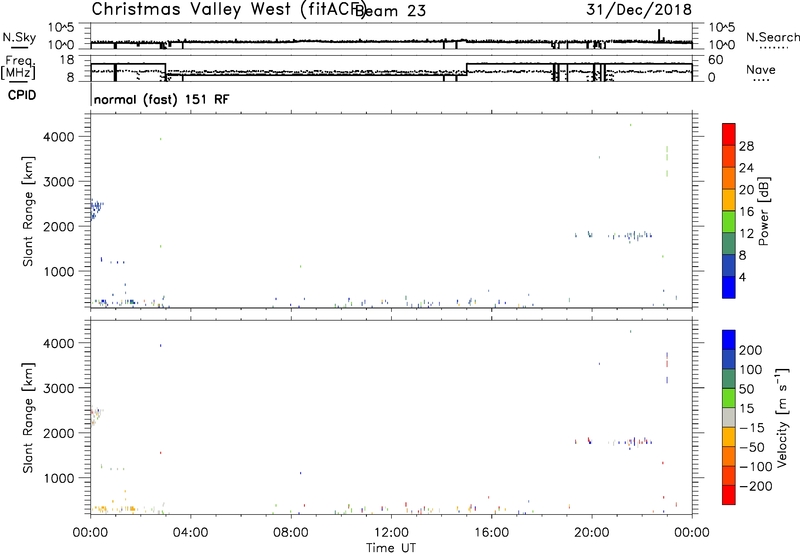Click the 'Slant Range [km]' label of the velocity panel
The height and width of the screenshot is (554, 800).
tap(28, 417)
